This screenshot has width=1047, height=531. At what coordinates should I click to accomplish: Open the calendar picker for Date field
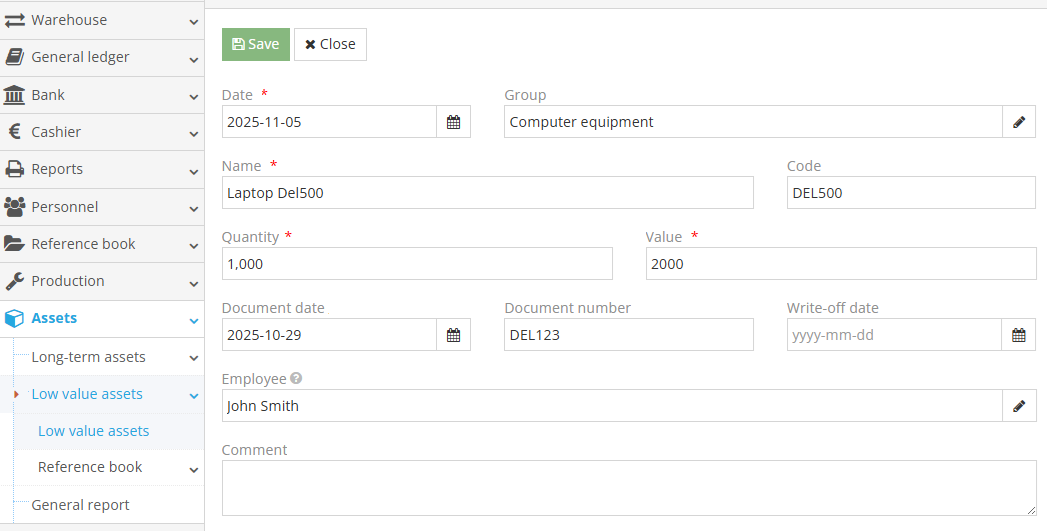click(x=453, y=122)
